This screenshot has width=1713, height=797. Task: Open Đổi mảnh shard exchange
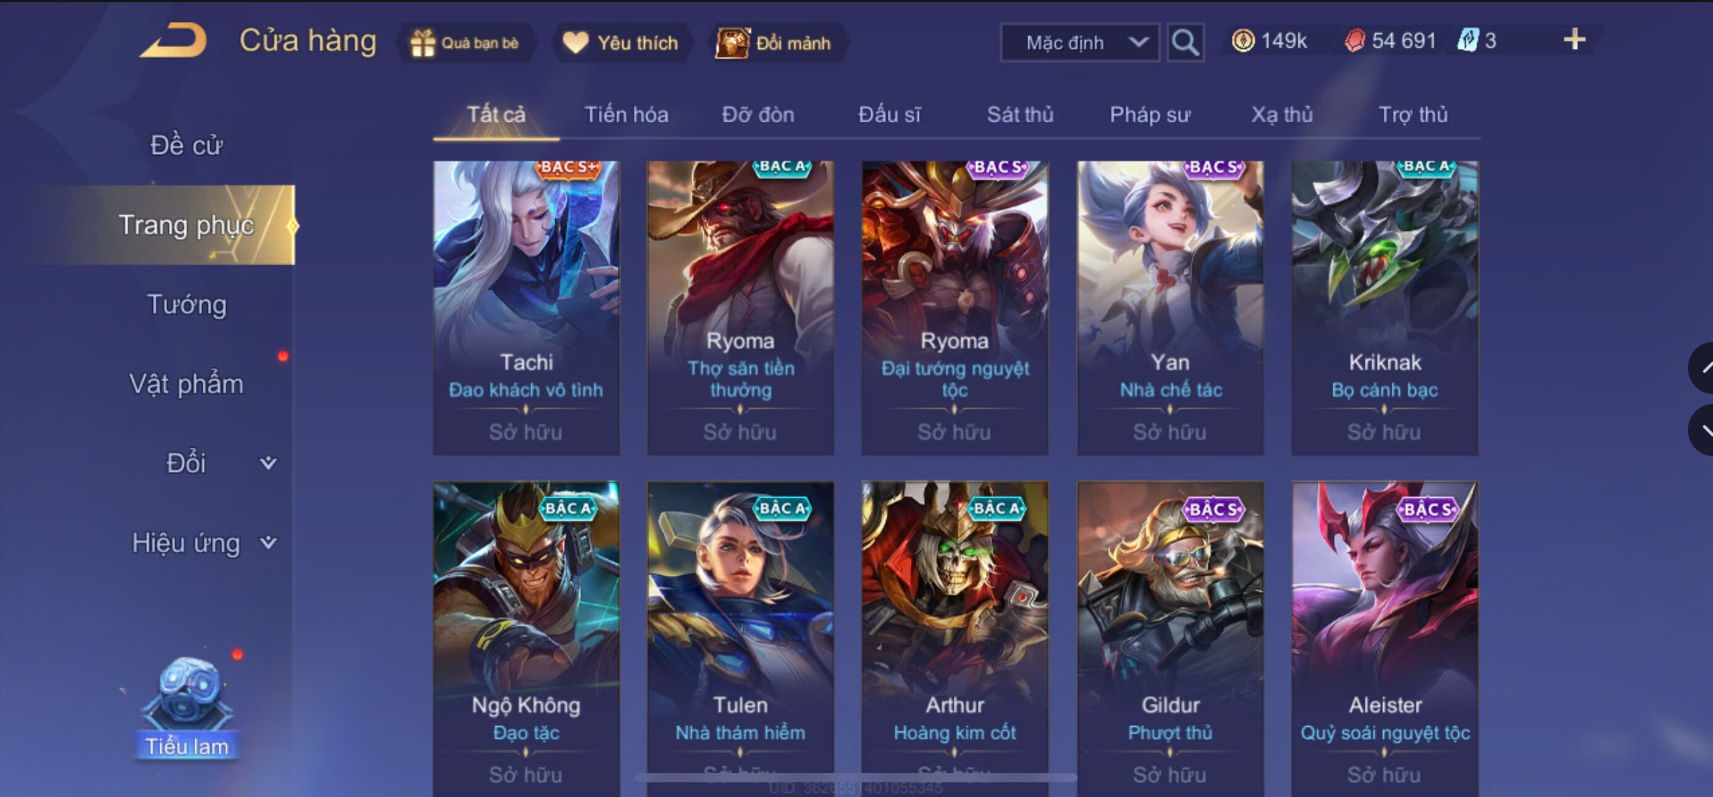[x=732, y=43]
